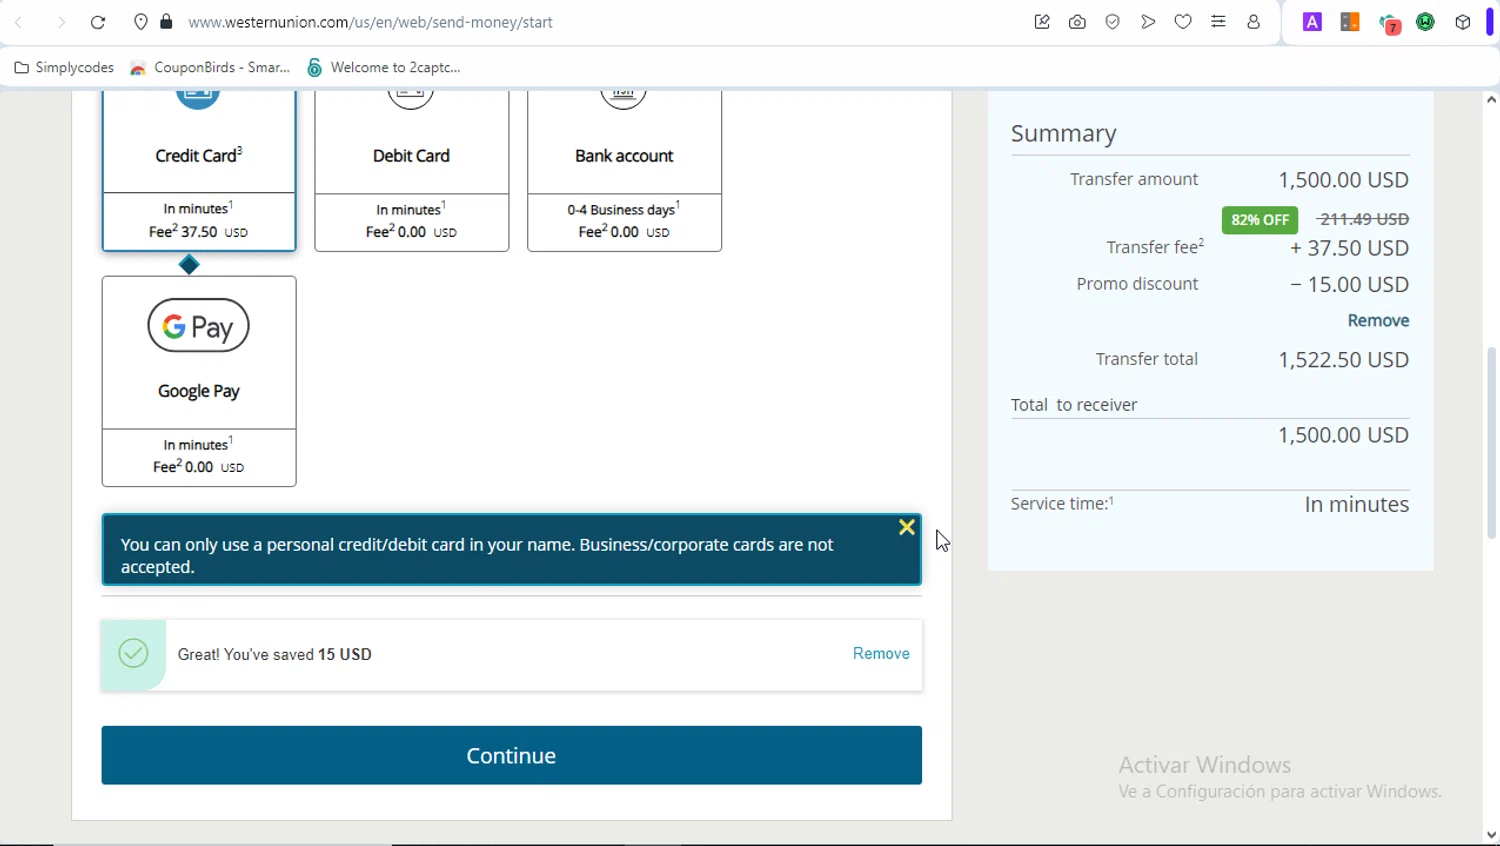Open the Simplycodes bookmark folder
1500x846 pixels.
coord(64,68)
